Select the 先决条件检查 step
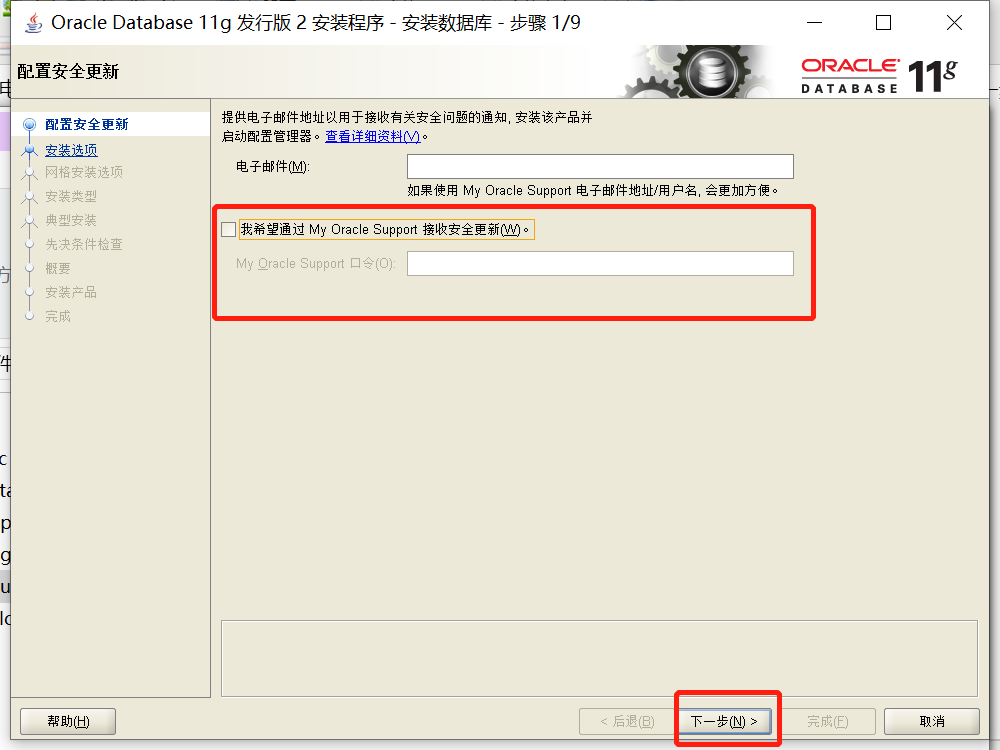The width and height of the screenshot is (1000, 750). tap(84, 244)
